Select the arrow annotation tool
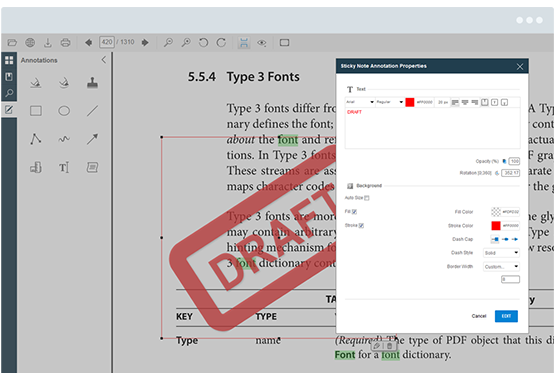555x373 pixels. [92, 139]
